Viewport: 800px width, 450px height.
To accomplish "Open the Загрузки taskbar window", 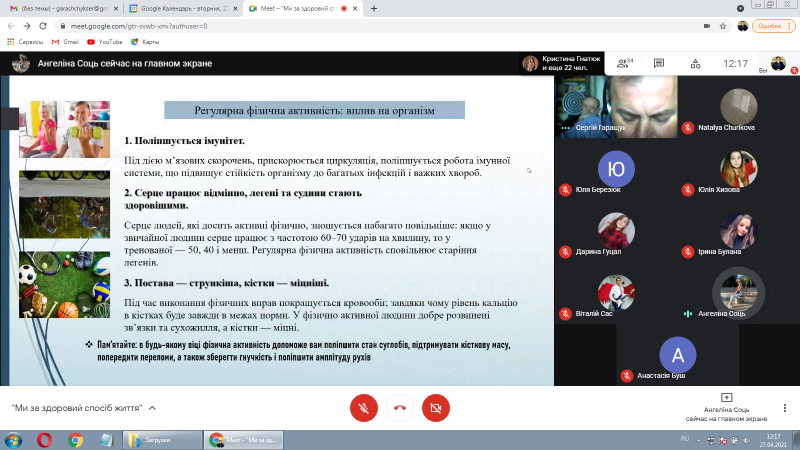I will pyautogui.click(x=162, y=440).
